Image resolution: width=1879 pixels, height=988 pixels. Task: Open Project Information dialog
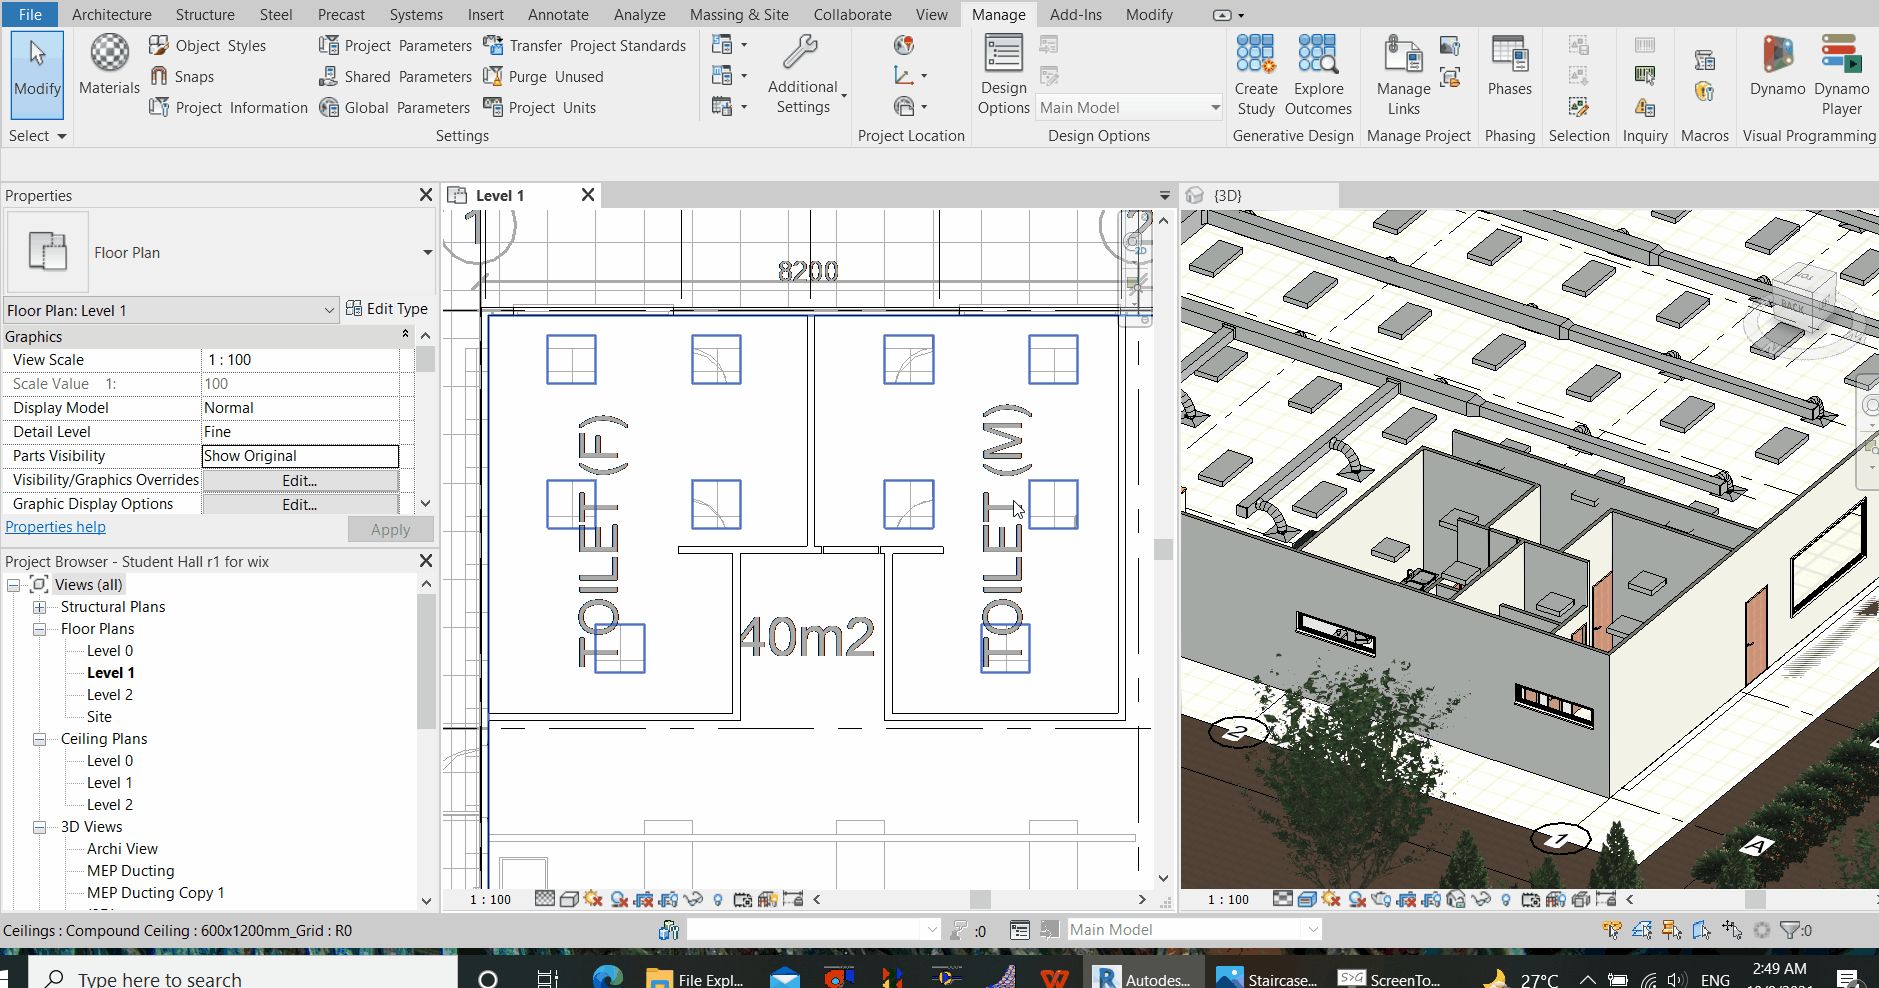coord(229,107)
